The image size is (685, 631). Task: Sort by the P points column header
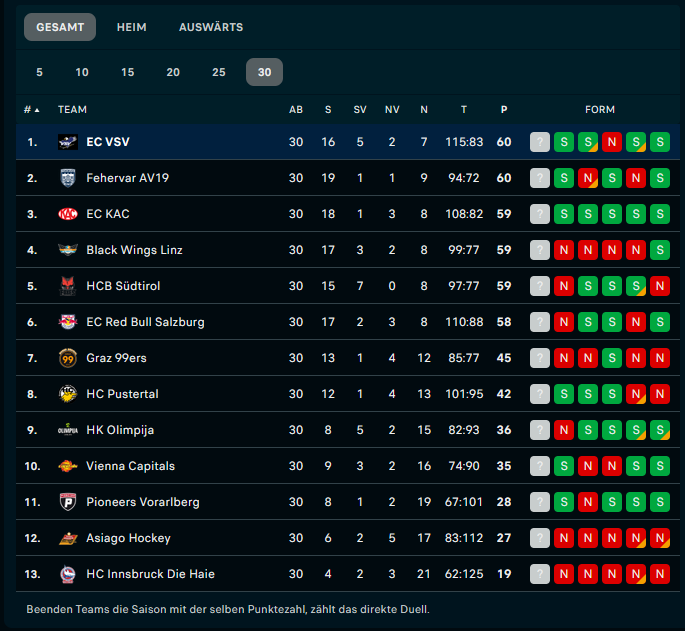coord(504,109)
